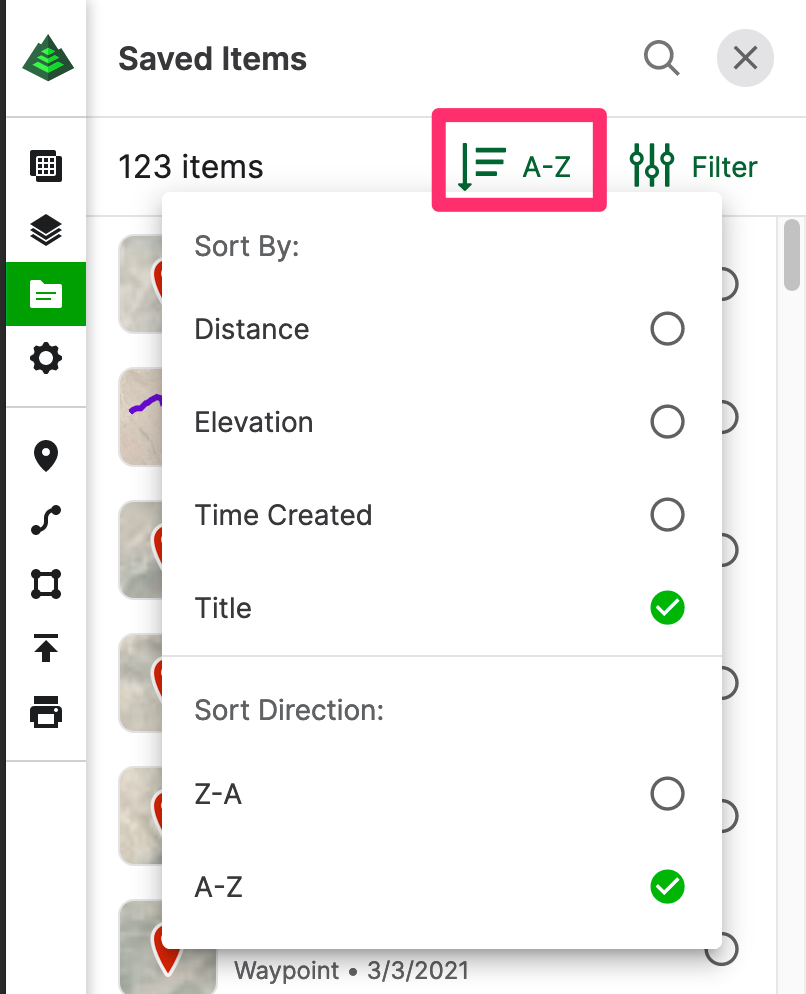Click the saved items list scrollbar
This screenshot has width=806, height=994.
point(791,254)
